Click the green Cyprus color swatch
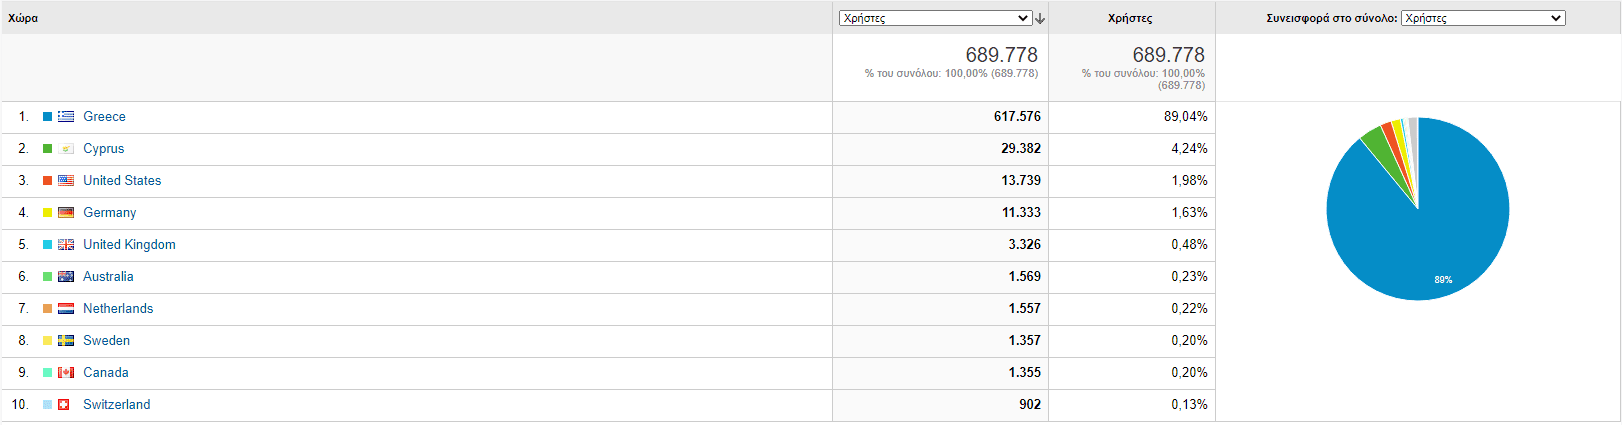The width and height of the screenshot is (1622, 425). pos(47,149)
